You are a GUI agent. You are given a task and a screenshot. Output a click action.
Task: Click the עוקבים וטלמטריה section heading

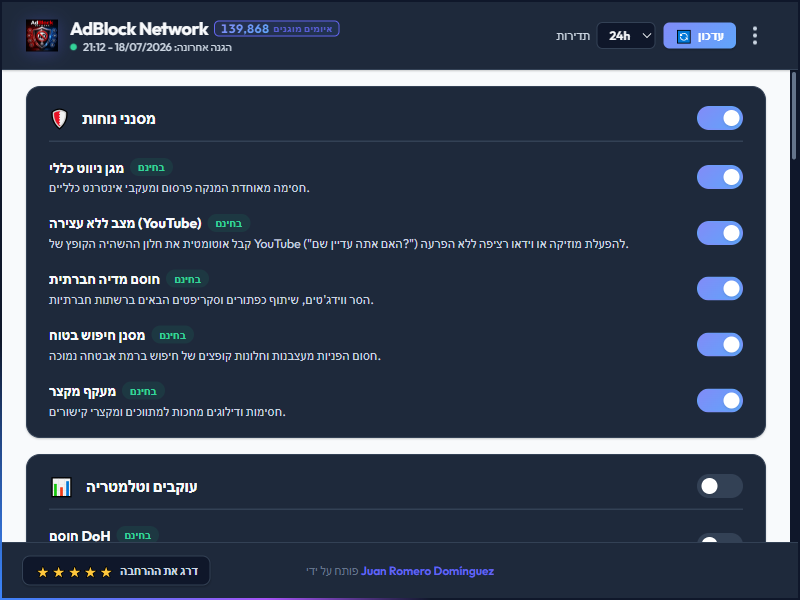(x=142, y=487)
